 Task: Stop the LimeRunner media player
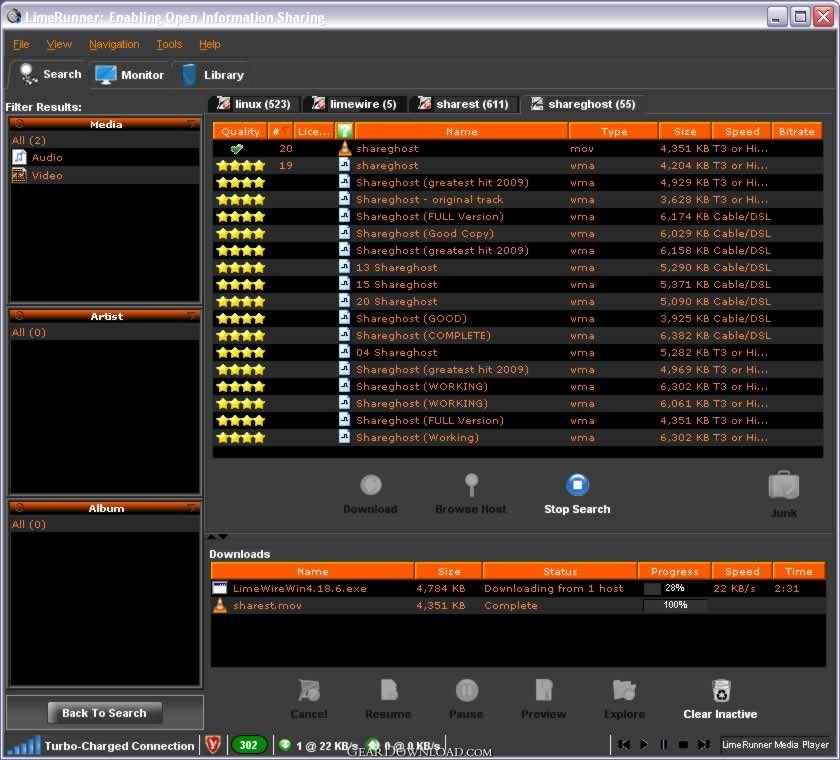(x=683, y=744)
